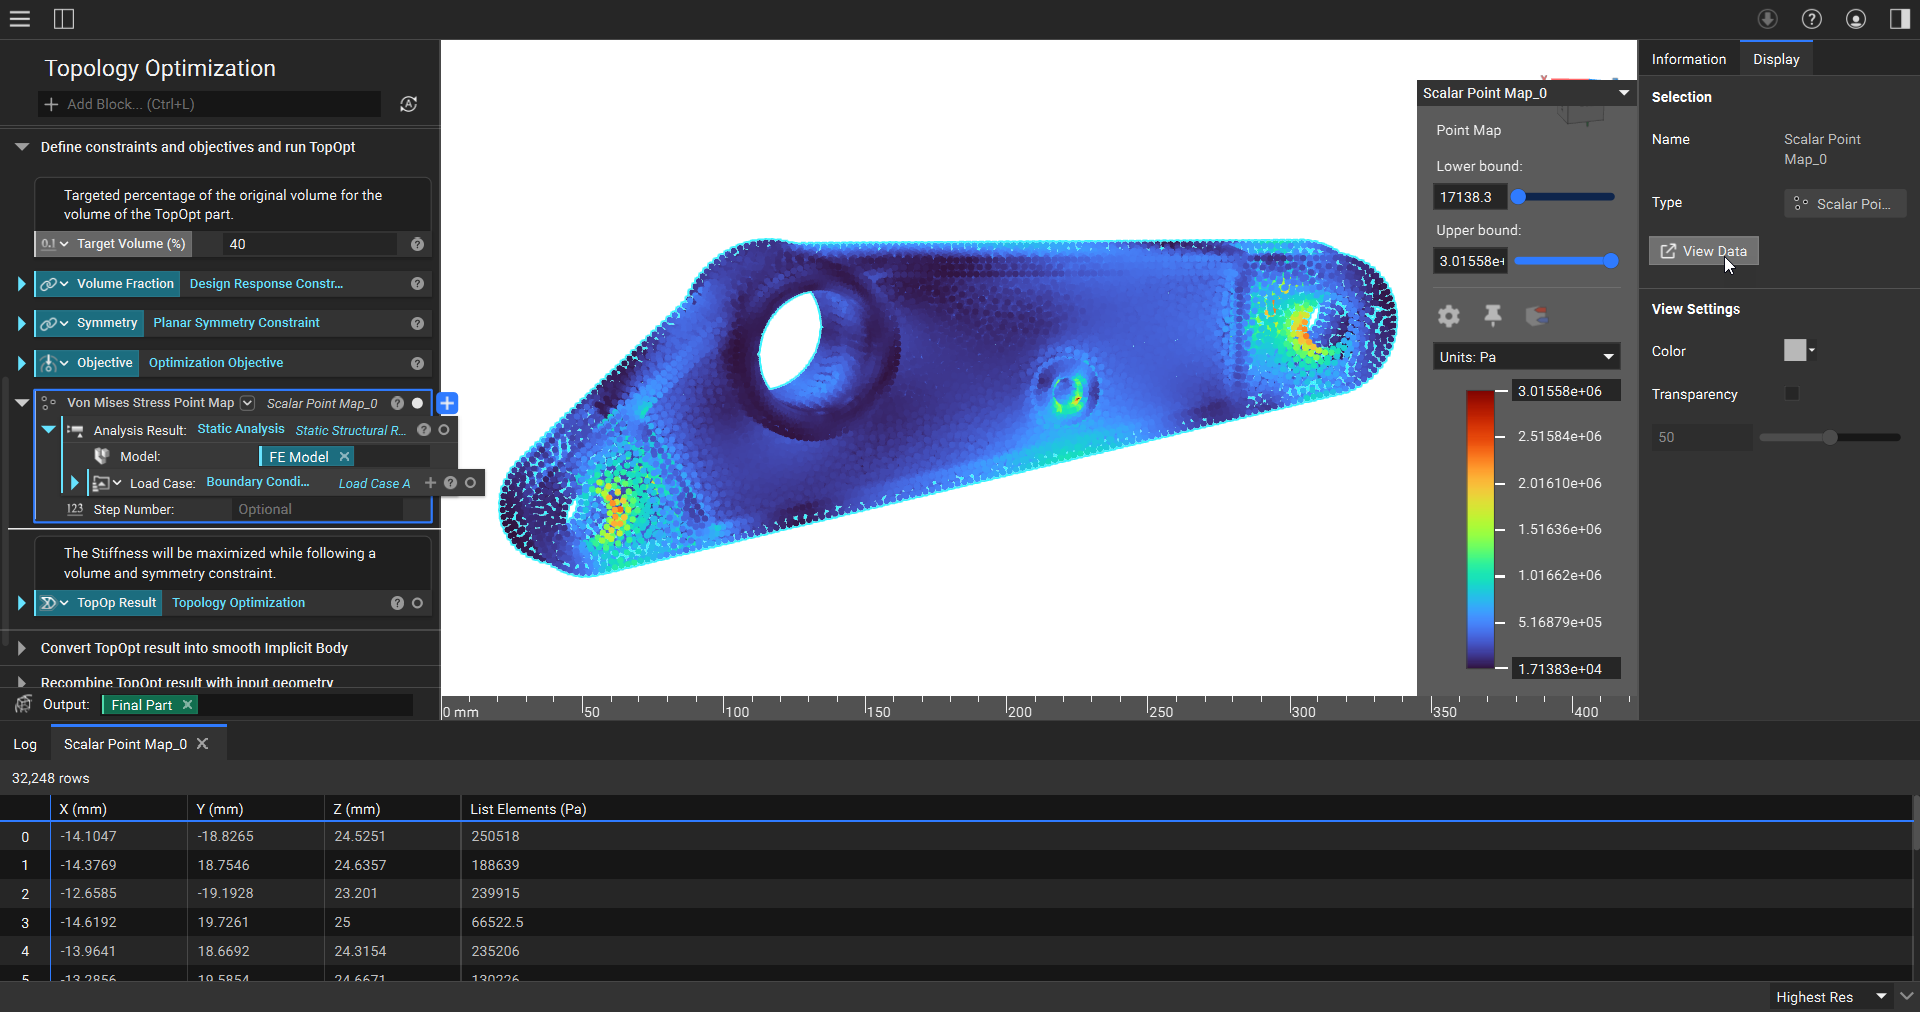The height and width of the screenshot is (1012, 1920).
Task: Open the user account icon
Action: coord(1856,19)
